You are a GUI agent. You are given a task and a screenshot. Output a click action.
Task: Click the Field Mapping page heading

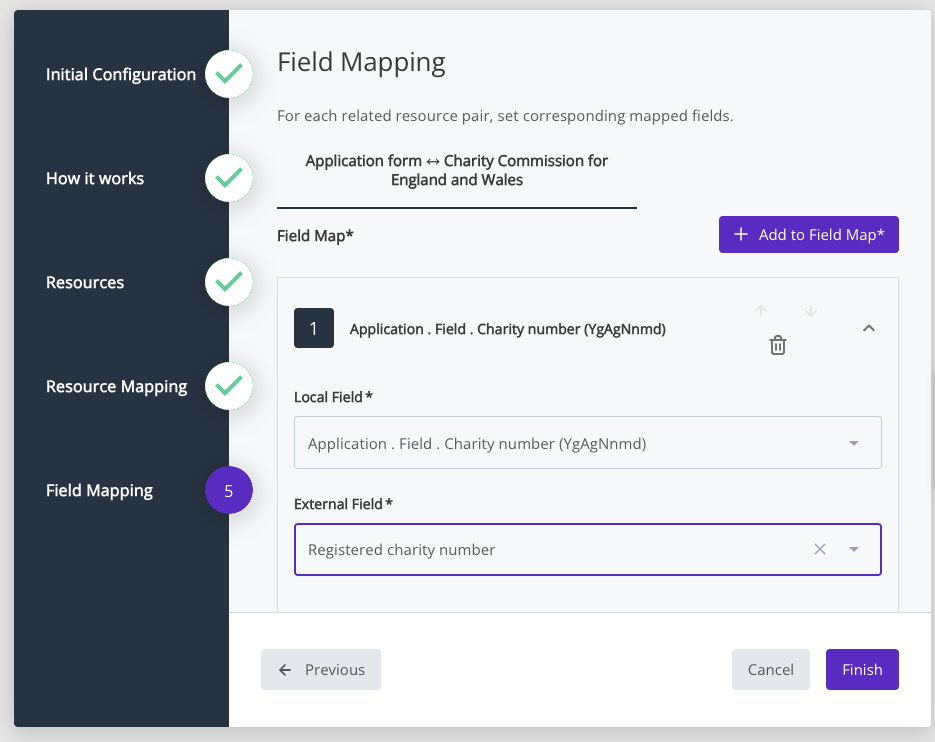click(x=361, y=63)
